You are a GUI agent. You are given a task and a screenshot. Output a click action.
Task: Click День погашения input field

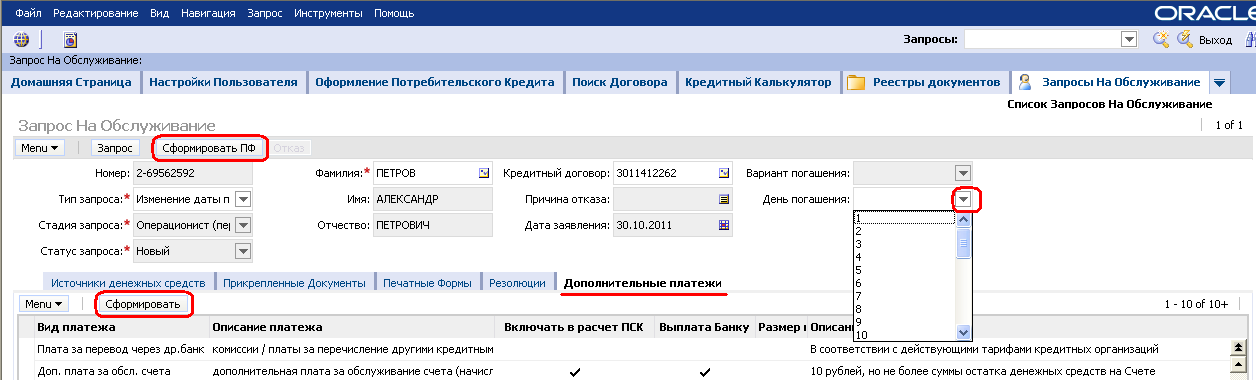click(x=903, y=199)
